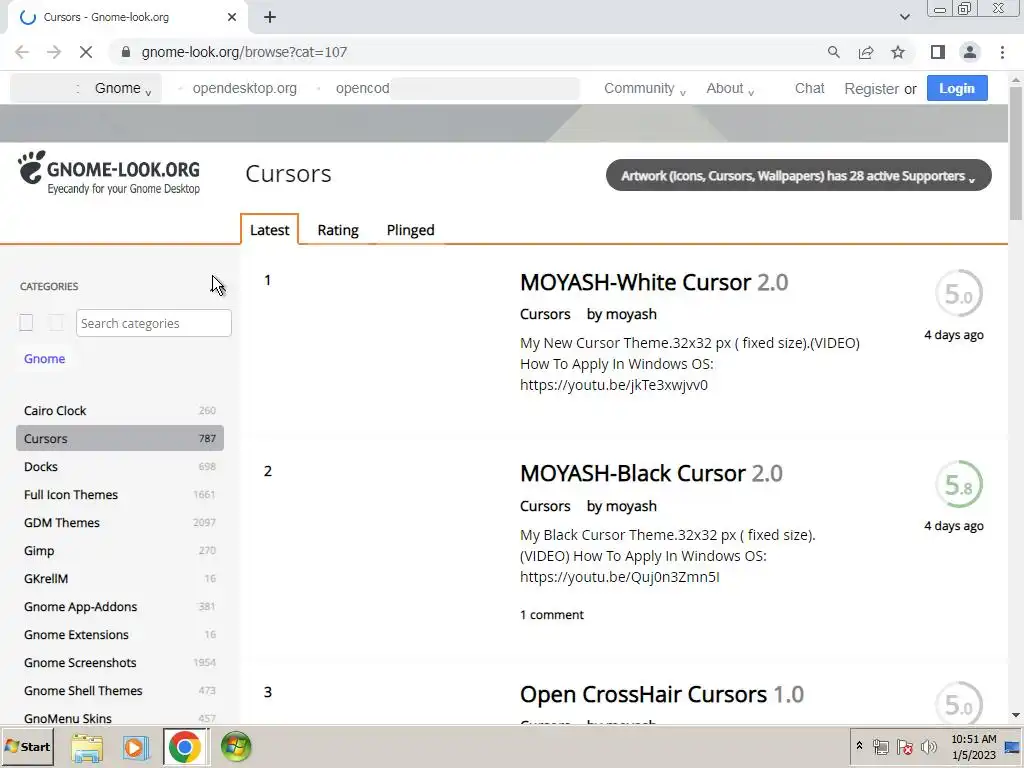This screenshot has height=768, width=1024.
Task: Click the share page icon in address bar
Action: pos(866,52)
